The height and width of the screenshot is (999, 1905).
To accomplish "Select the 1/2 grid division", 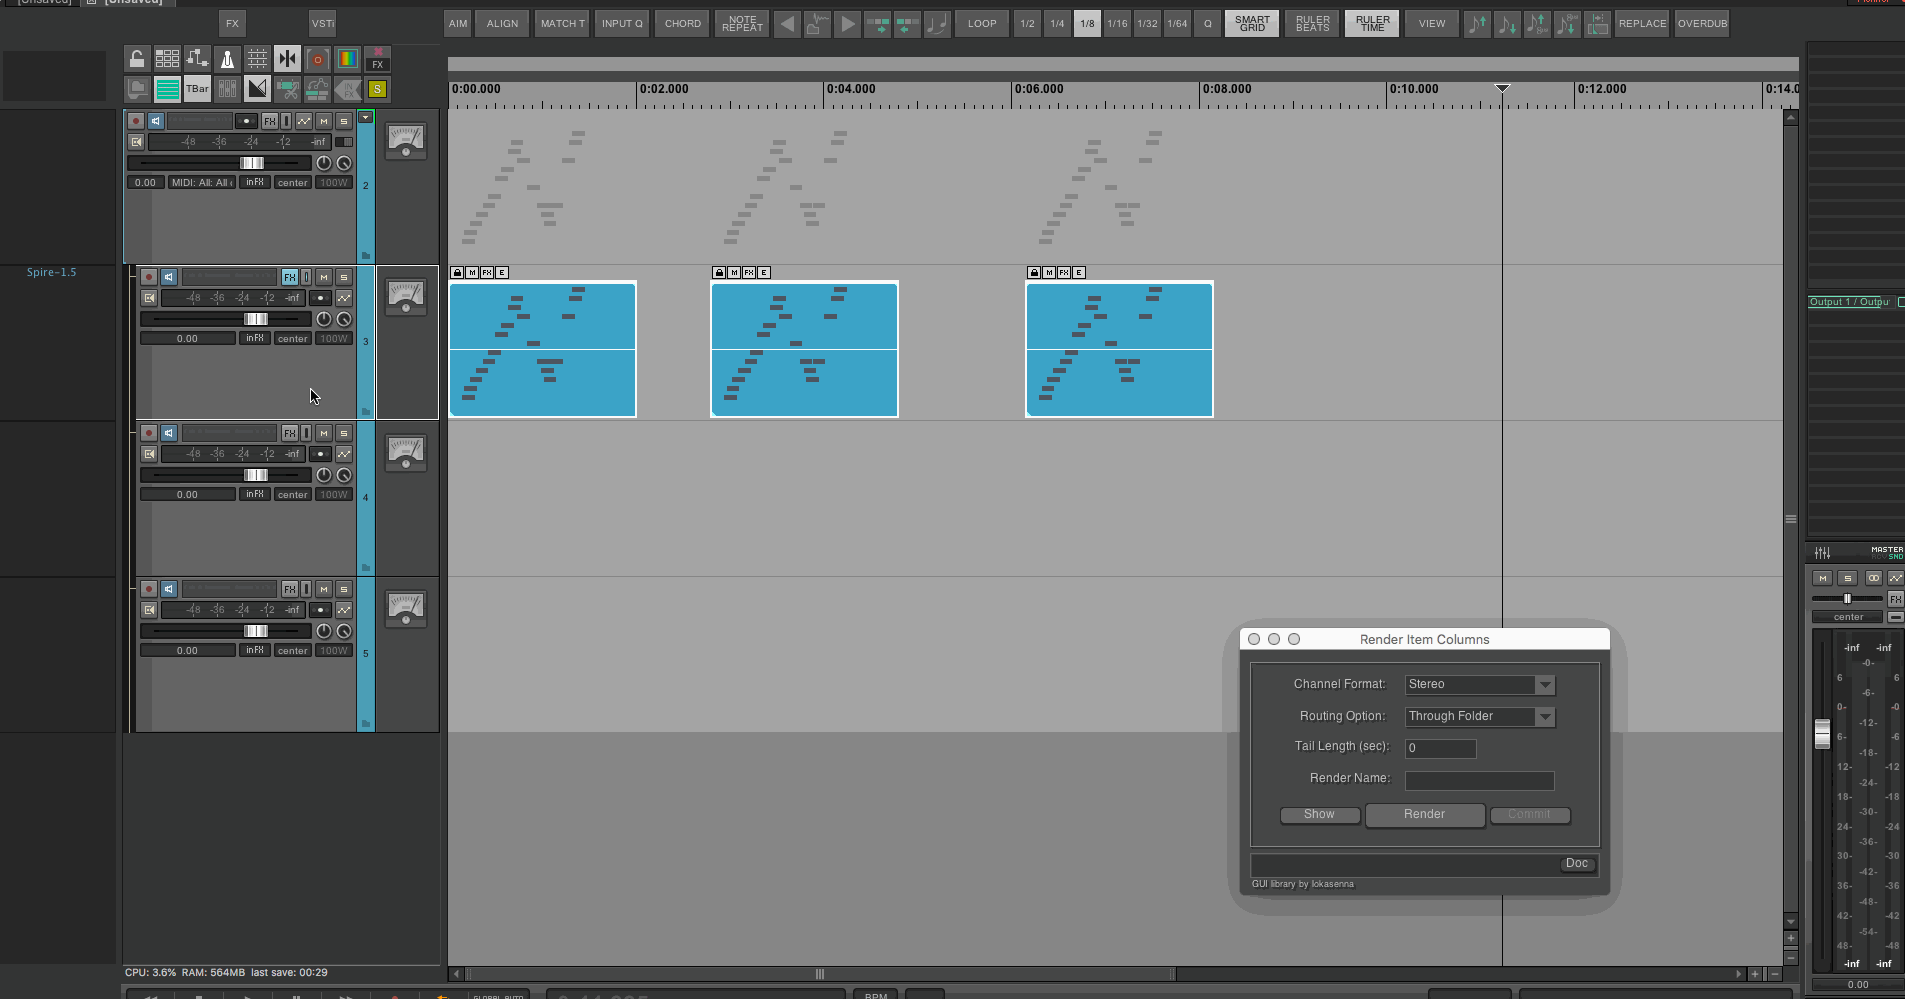I will click(x=1027, y=24).
